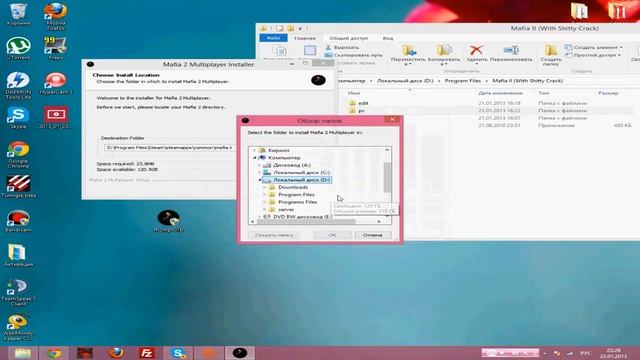Switch to the Главная ribbon tab
Image resolution: width=640 pixels, height=360 pixels.
(x=305, y=38)
